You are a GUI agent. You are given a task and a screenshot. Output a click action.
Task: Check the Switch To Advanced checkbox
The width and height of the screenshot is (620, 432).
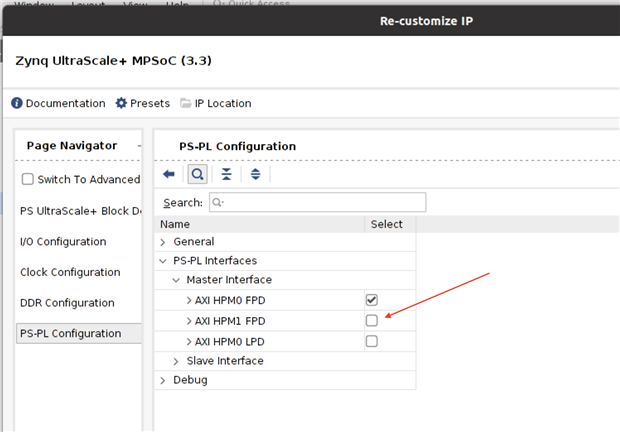click(28, 179)
